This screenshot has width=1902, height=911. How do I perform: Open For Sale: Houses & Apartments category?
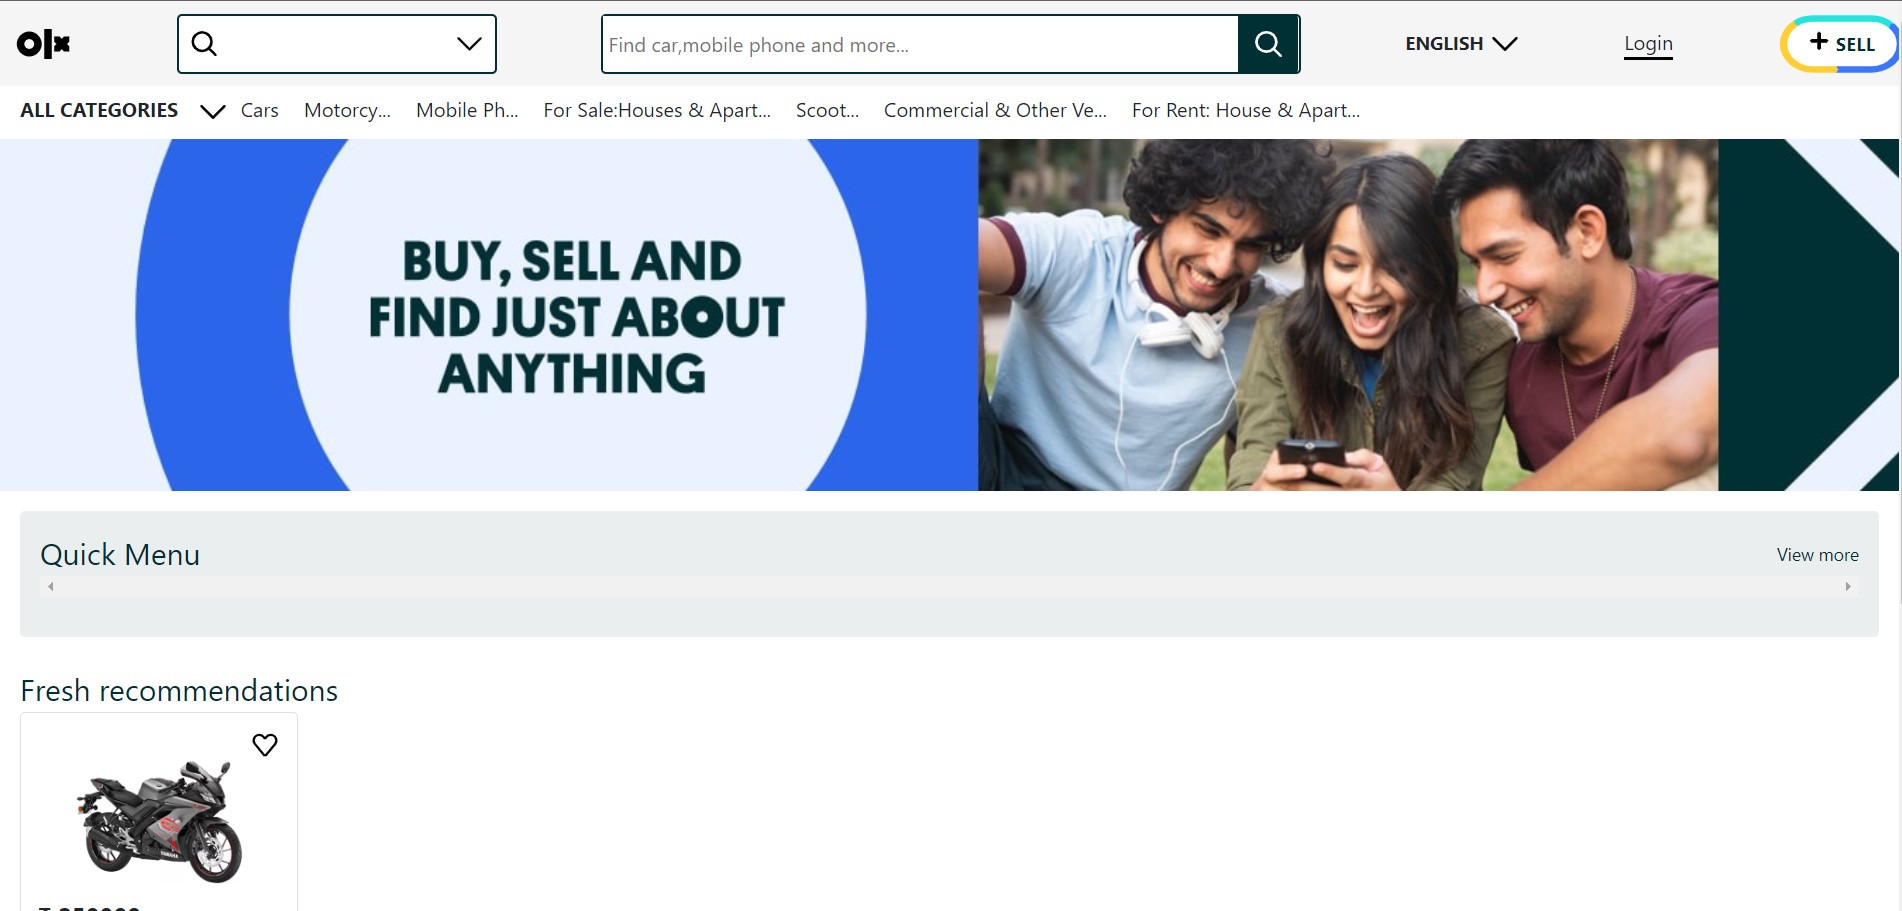click(x=657, y=111)
